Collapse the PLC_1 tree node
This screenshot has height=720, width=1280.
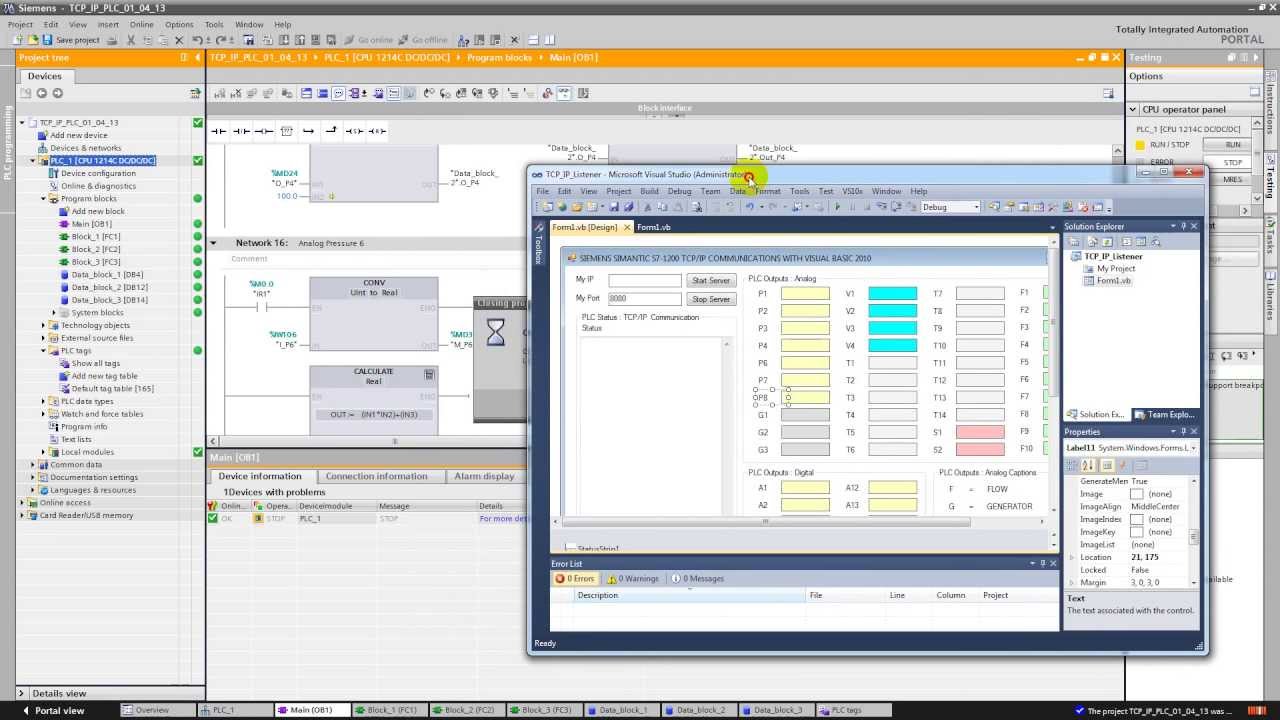33,160
